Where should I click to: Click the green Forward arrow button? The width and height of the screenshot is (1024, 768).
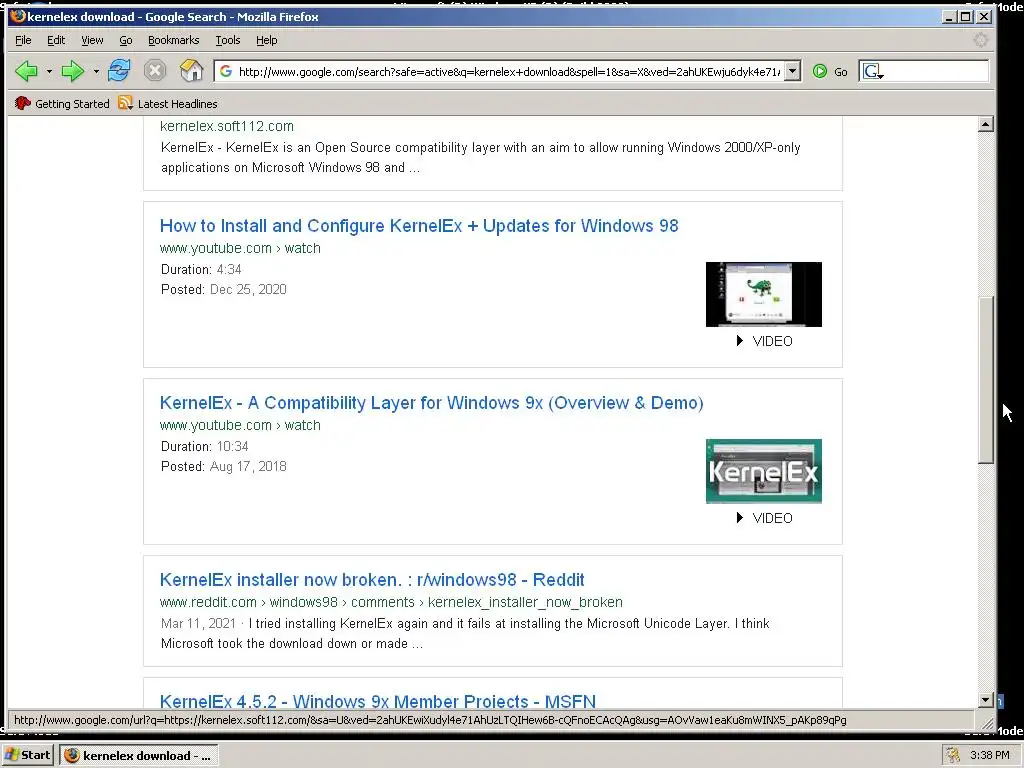coord(72,71)
